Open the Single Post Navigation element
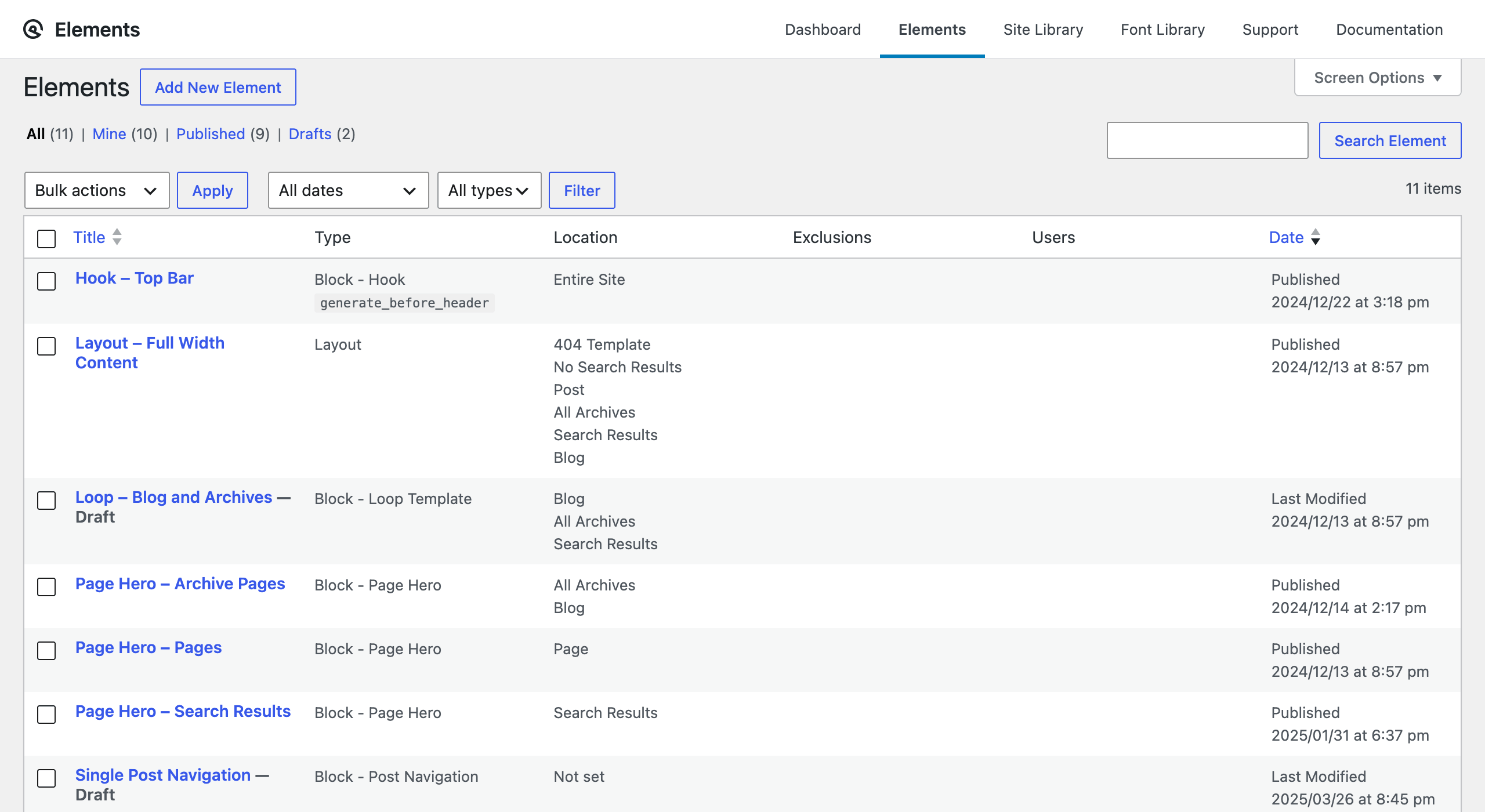This screenshot has height=812, width=1485. point(163,775)
